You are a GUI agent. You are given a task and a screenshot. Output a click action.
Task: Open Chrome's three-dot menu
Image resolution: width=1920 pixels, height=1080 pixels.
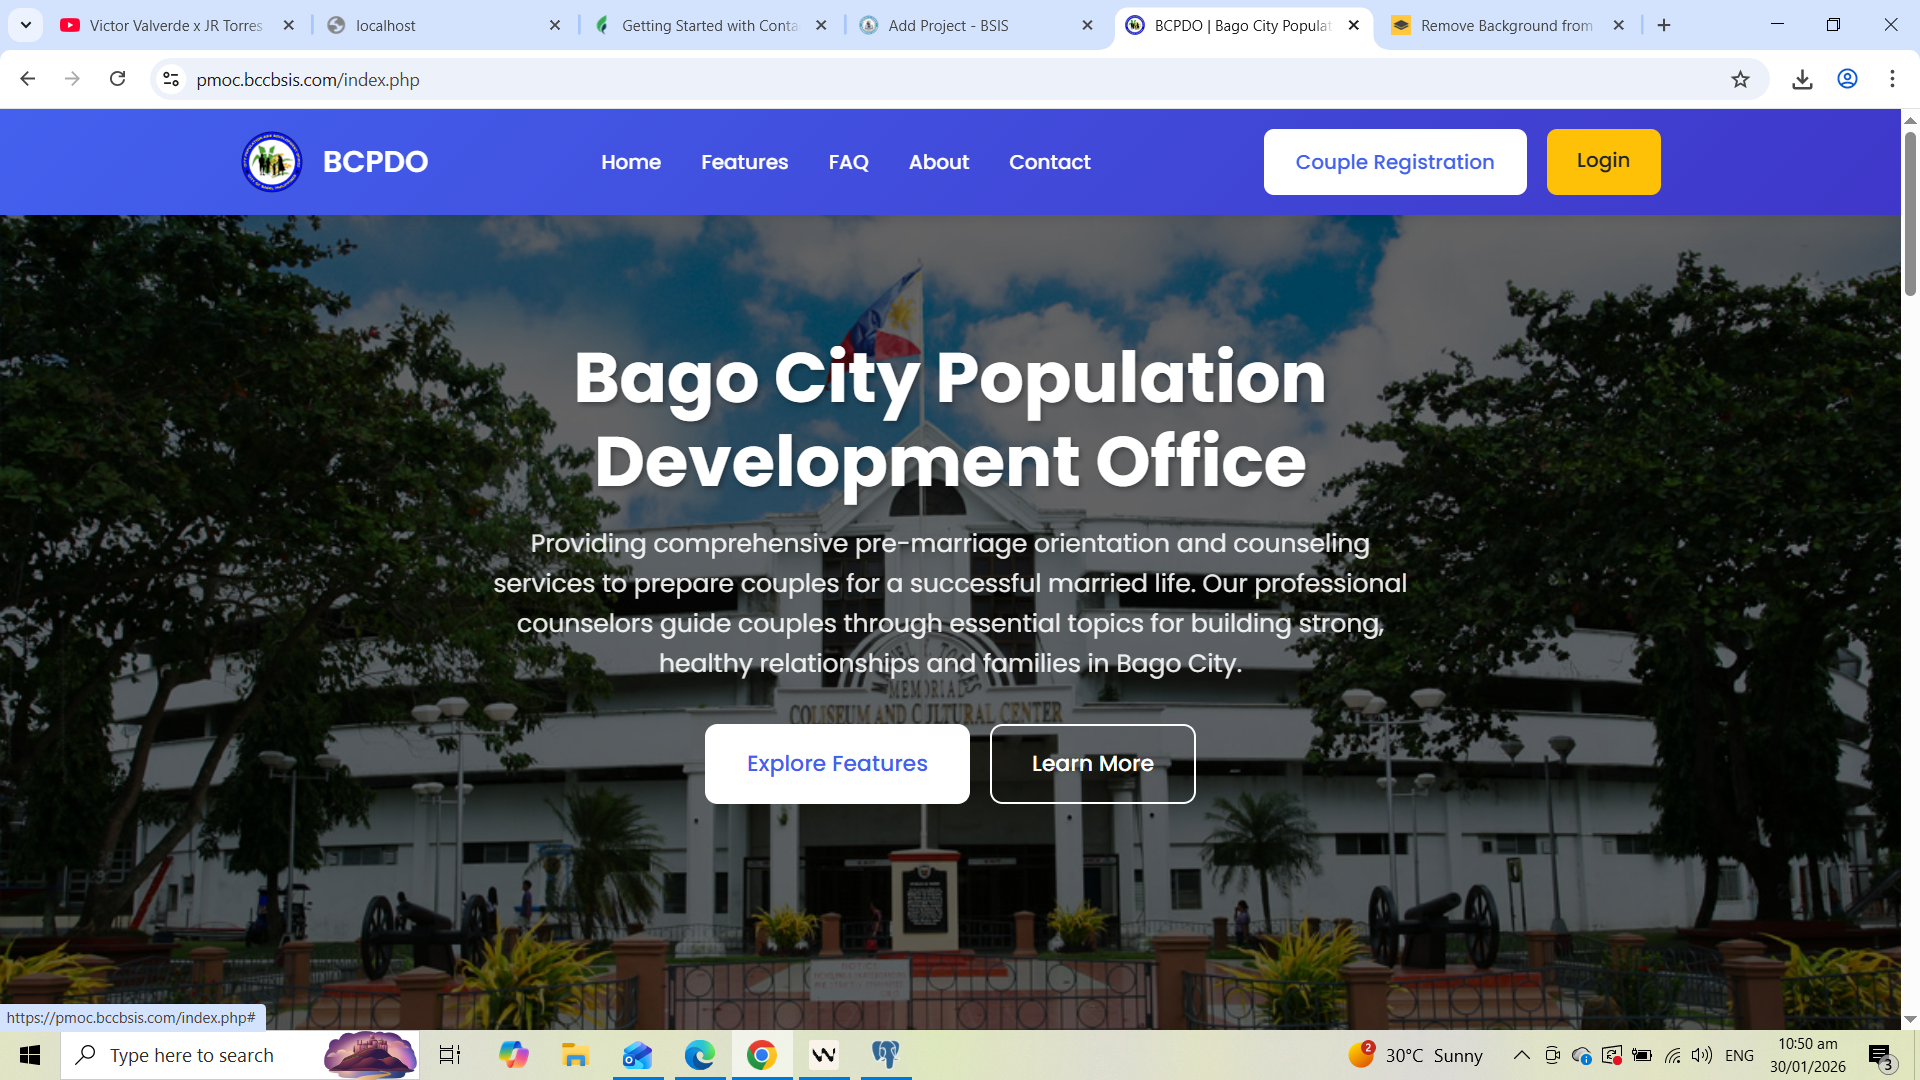[1892, 79]
